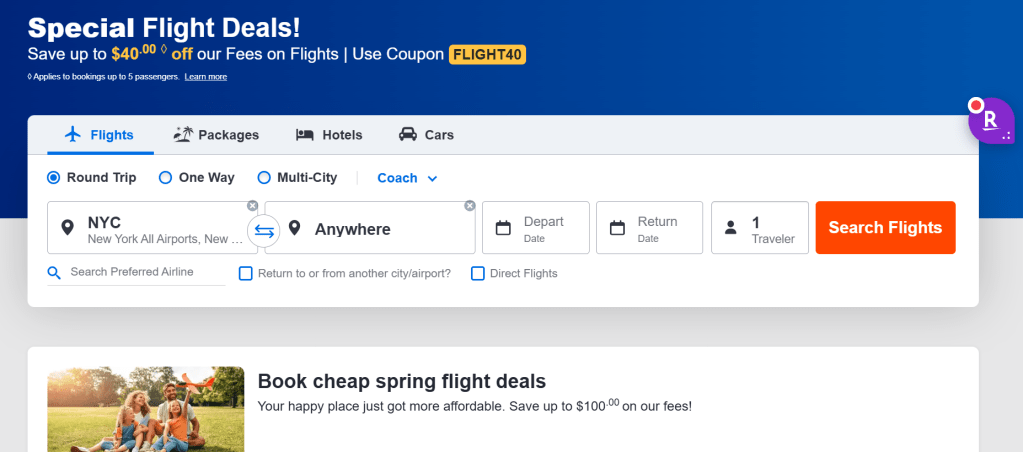Enable the Direct Flights checkbox

coord(478,273)
